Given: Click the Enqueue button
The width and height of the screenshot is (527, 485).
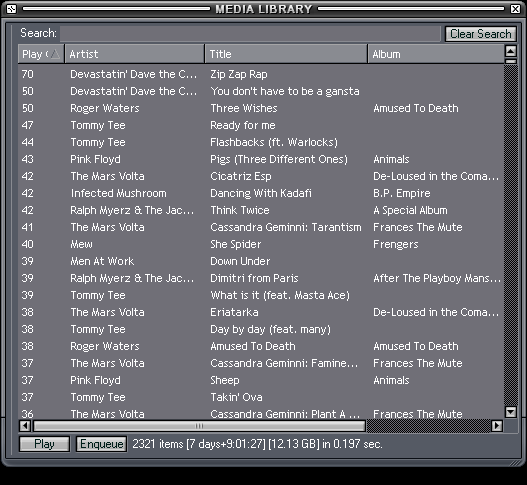Looking at the screenshot, I should coord(102,444).
